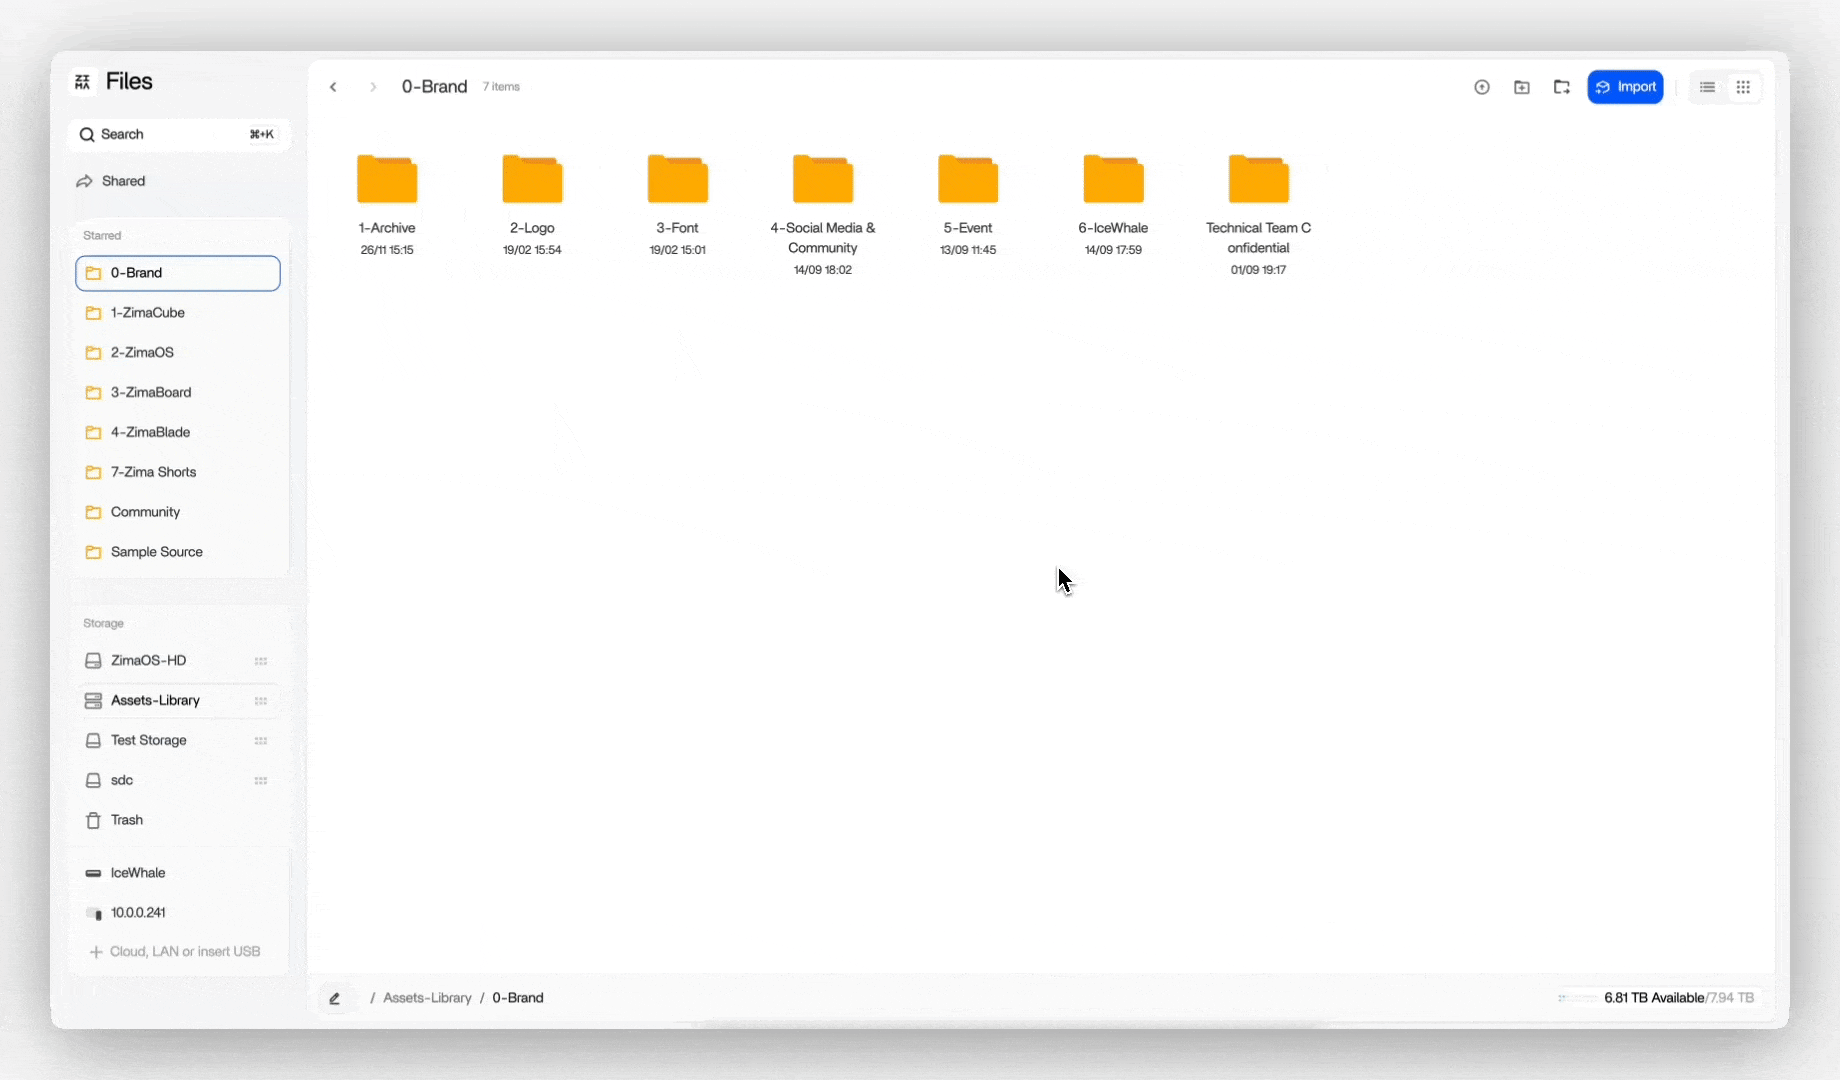The image size is (1840, 1080).
Task: Open the starred Community folder
Action: pyautogui.click(x=178, y=512)
